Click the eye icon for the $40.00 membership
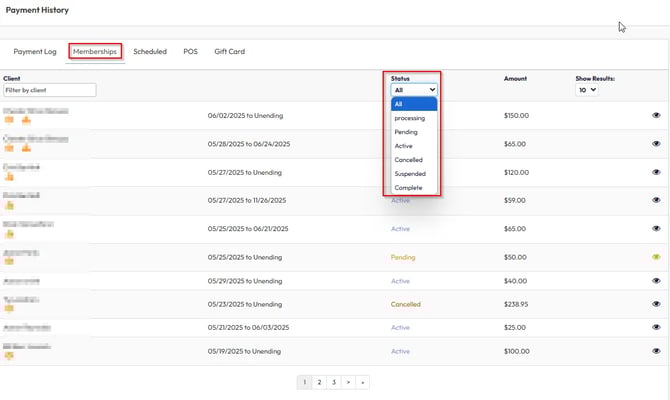The image size is (670, 400). [x=656, y=281]
